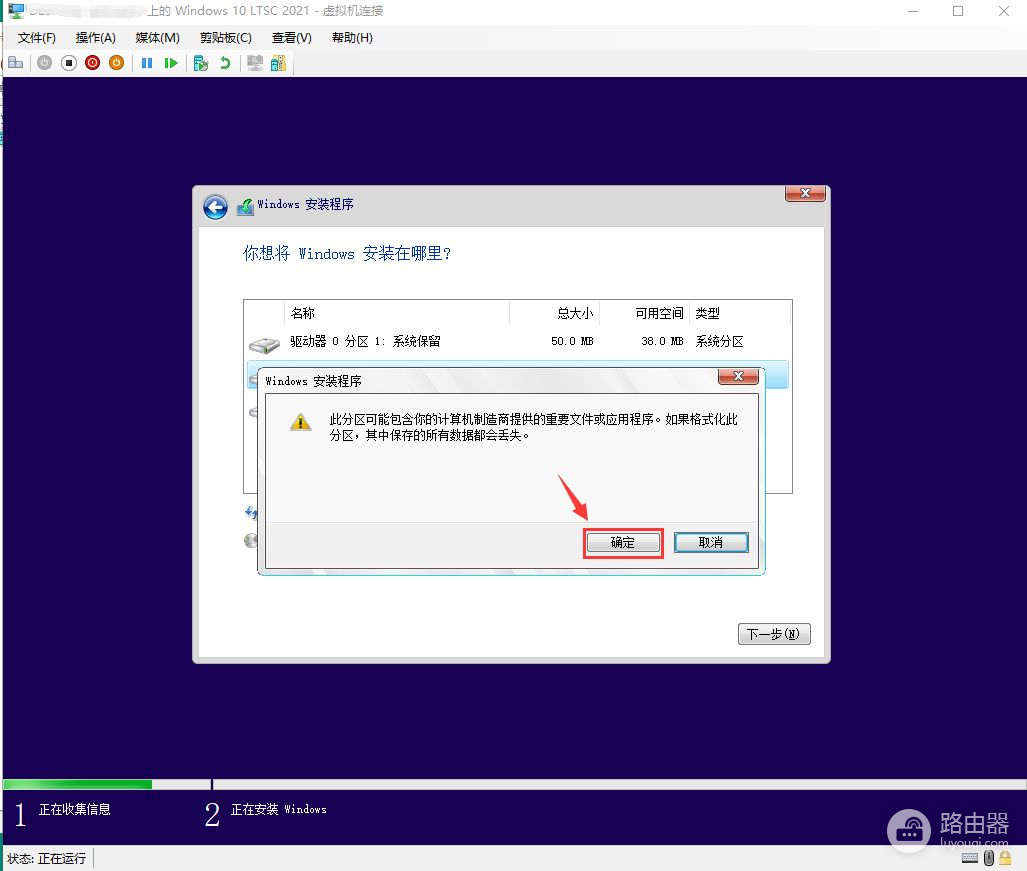The height and width of the screenshot is (871, 1027).
Task: Maximize the virtual machine connection window
Action: tap(958, 11)
